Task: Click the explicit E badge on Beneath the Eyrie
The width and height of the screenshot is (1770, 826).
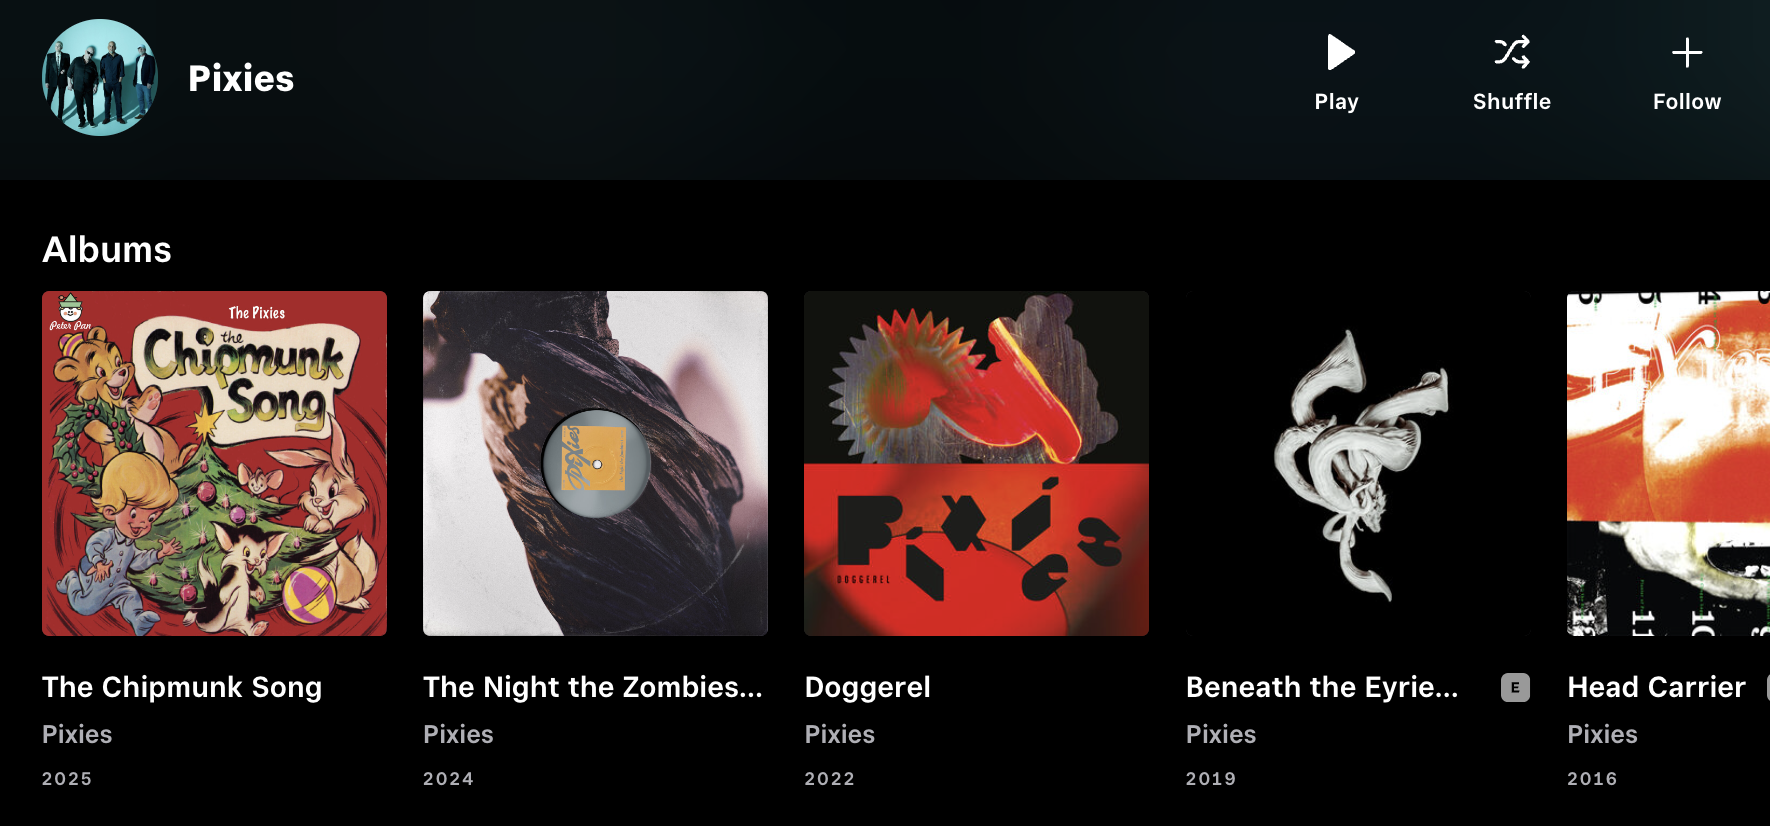Action: [1515, 687]
